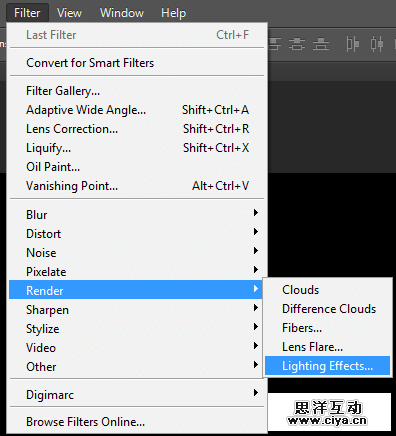Open Filter Gallery dialog
The image size is (396, 436).
(137, 91)
